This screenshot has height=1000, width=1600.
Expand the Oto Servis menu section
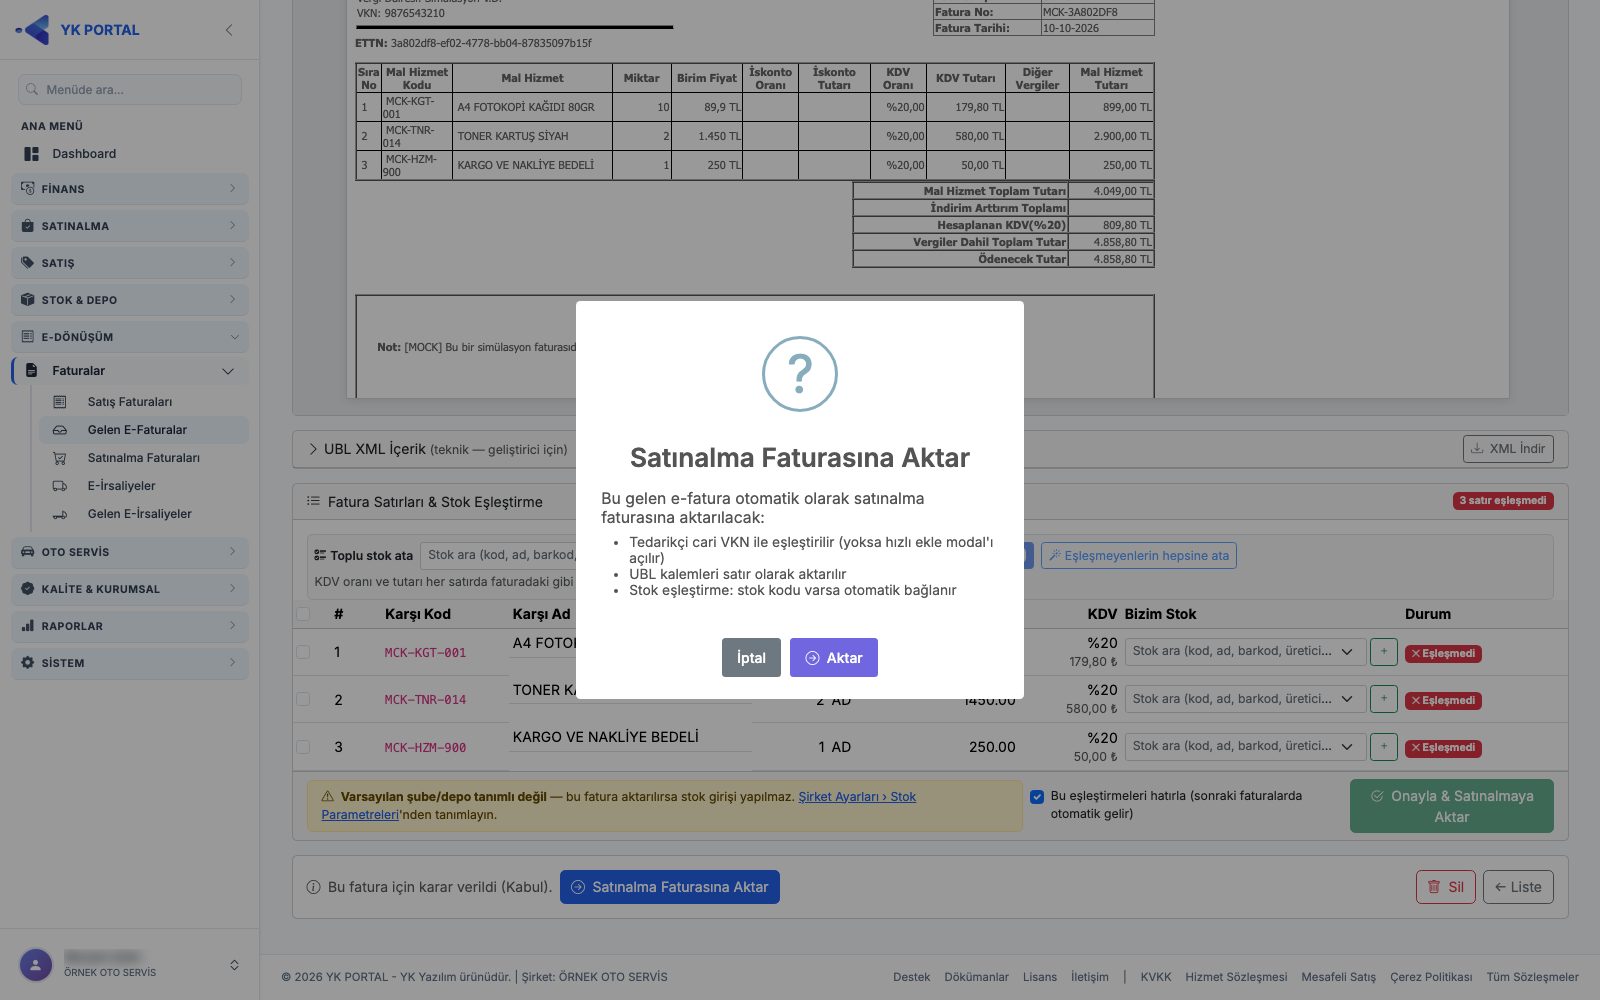click(x=130, y=552)
